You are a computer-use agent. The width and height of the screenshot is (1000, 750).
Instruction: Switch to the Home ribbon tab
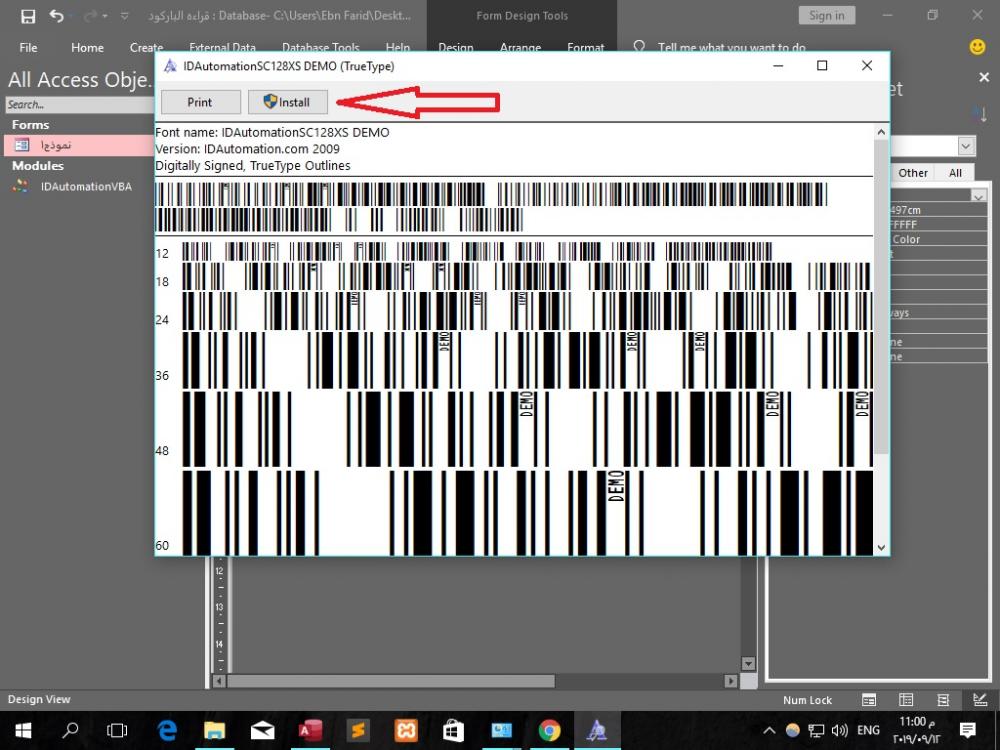pyautogui.click(x=87, y=48)
